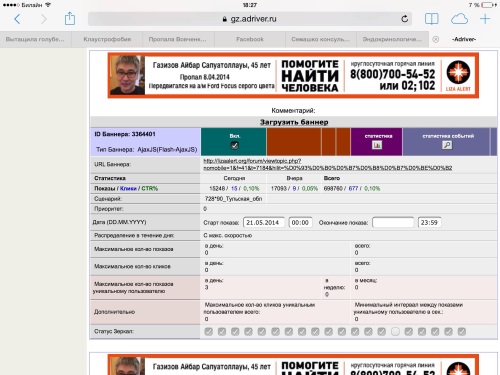Screen dimensions: 500x375
Task: Tap the clock 18:27 in status bar
Action: coord(250,5)
